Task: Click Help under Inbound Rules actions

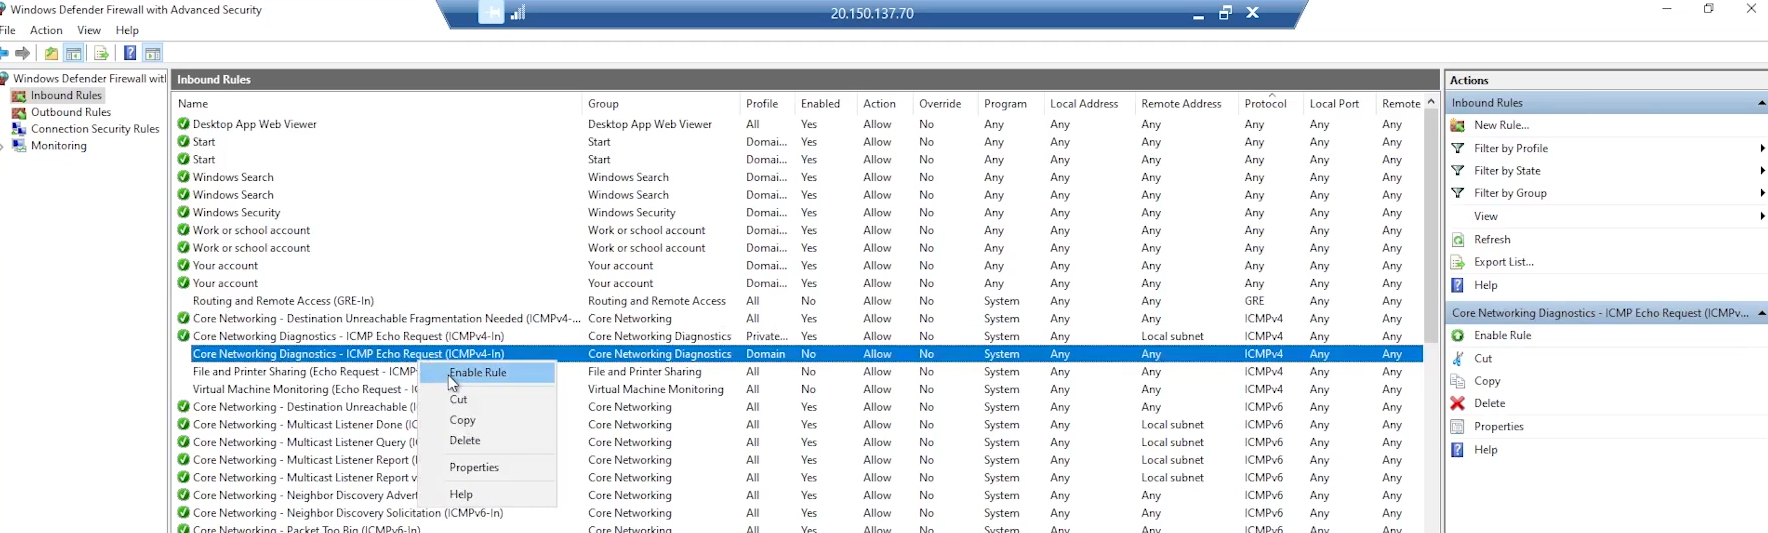Action: click(x=1485, y=285)
